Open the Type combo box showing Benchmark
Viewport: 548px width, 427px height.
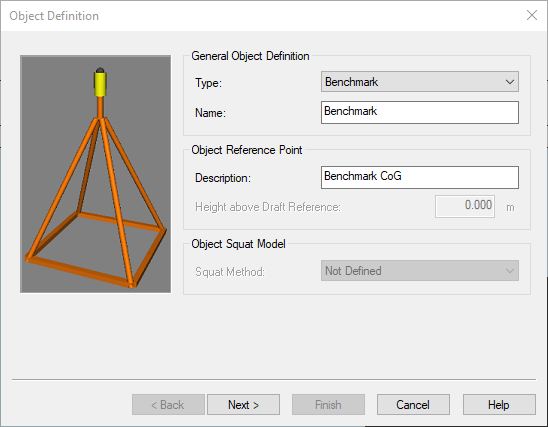pyautogui.click(x=419, y=82)
